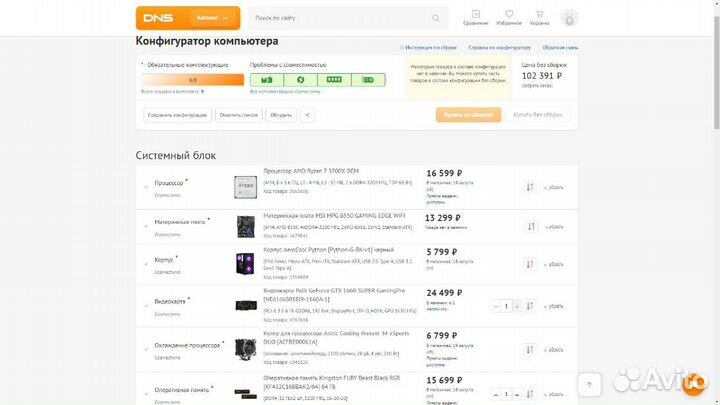Screen dimensions: 720x405
Task: Open the Arctic Cooling Freezer cooler thumbnail
Action: 246,349
